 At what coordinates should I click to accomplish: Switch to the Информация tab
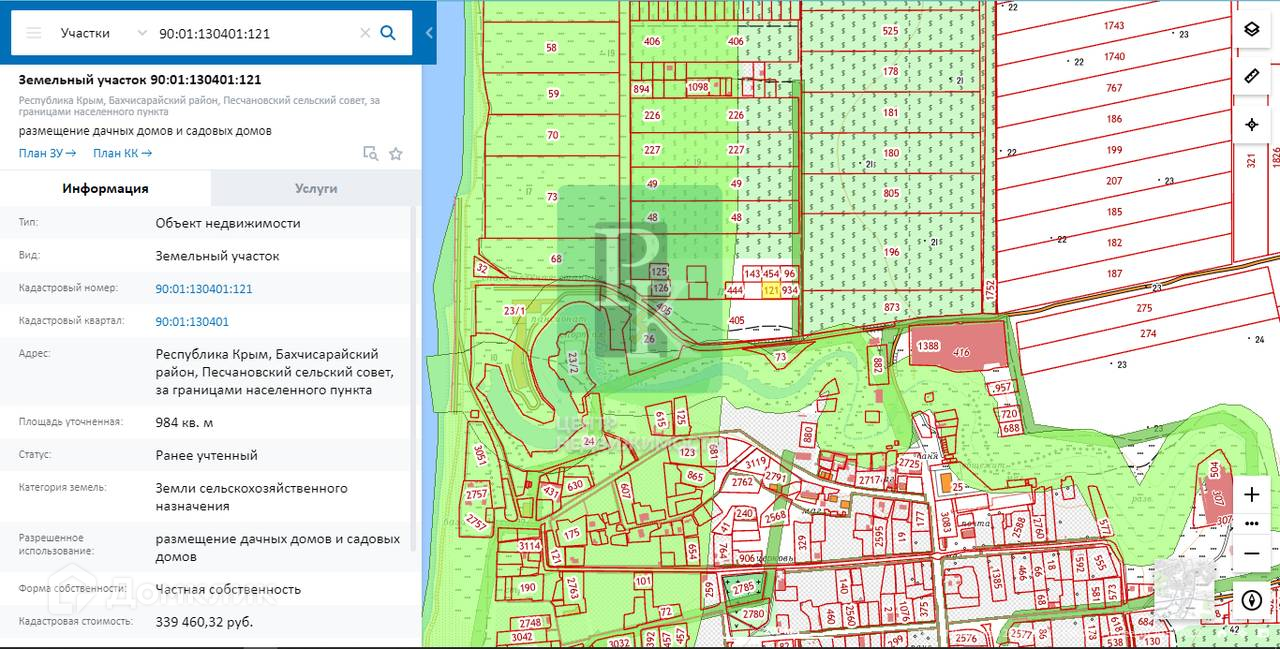tap(105, 188)
